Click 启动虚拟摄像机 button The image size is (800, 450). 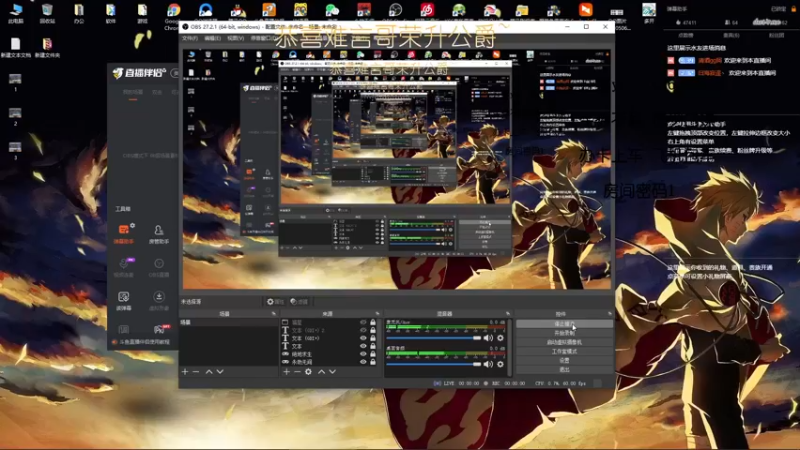pos(564,342)
